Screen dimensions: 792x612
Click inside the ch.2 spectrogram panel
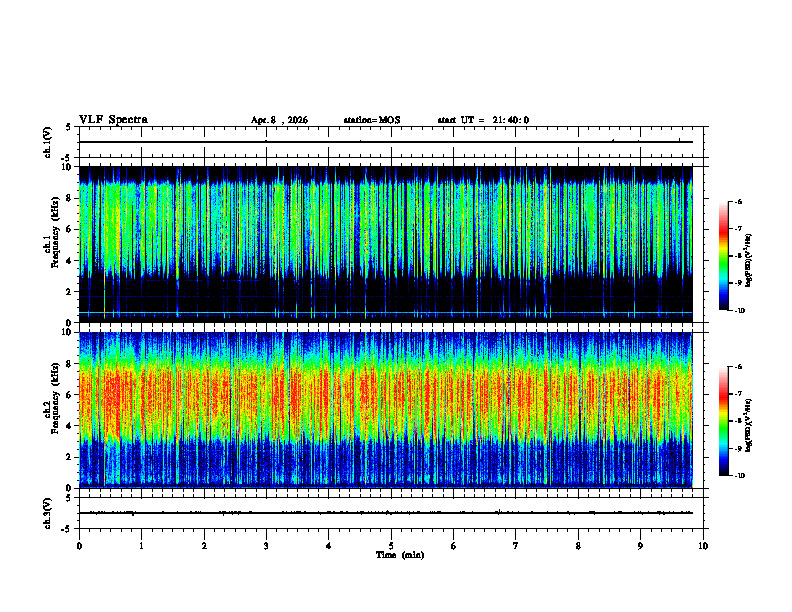click(x=386, y=410)
